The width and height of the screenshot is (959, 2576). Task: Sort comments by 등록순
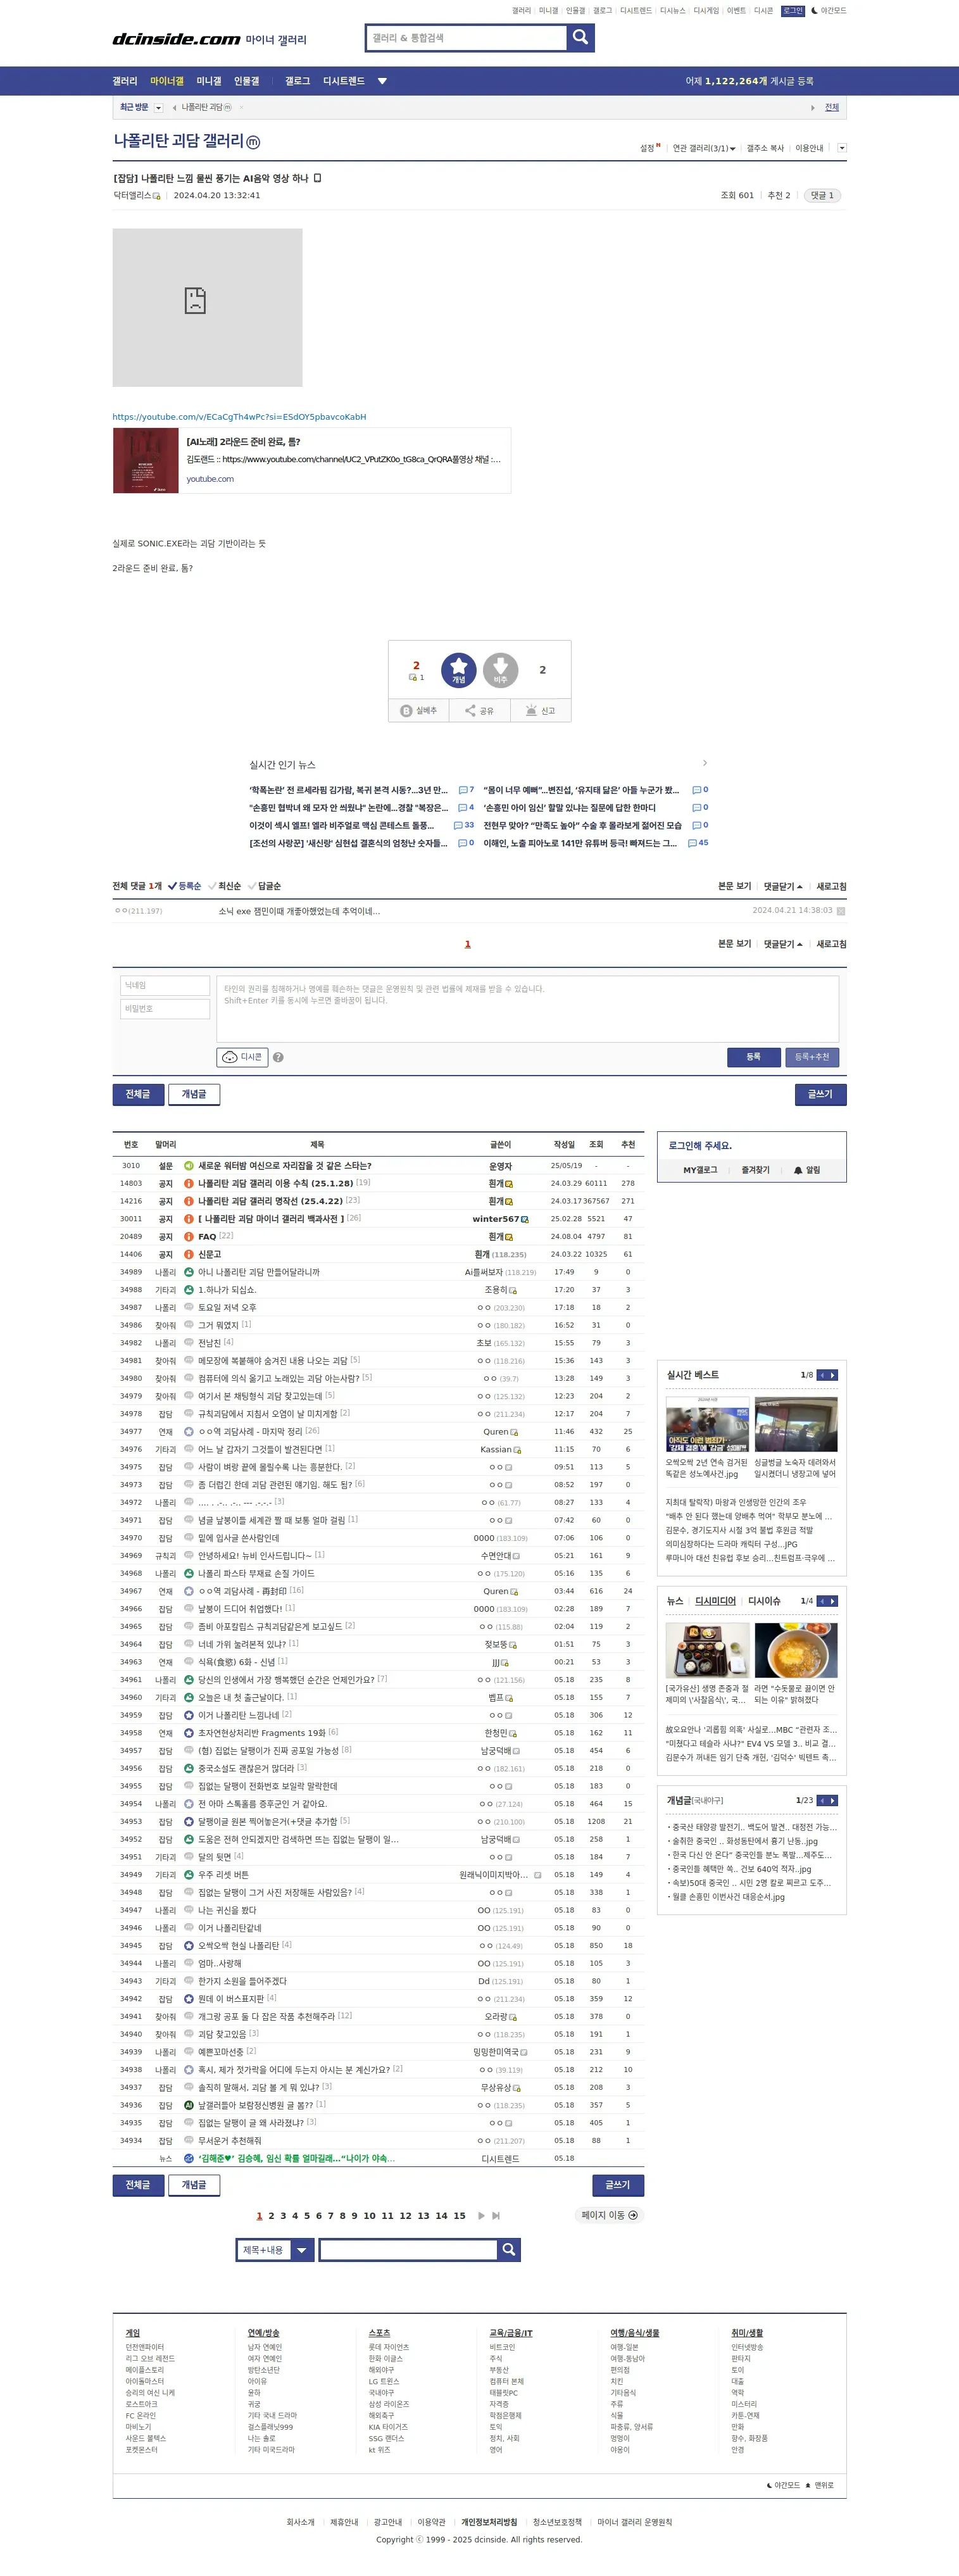coord(185,886)
